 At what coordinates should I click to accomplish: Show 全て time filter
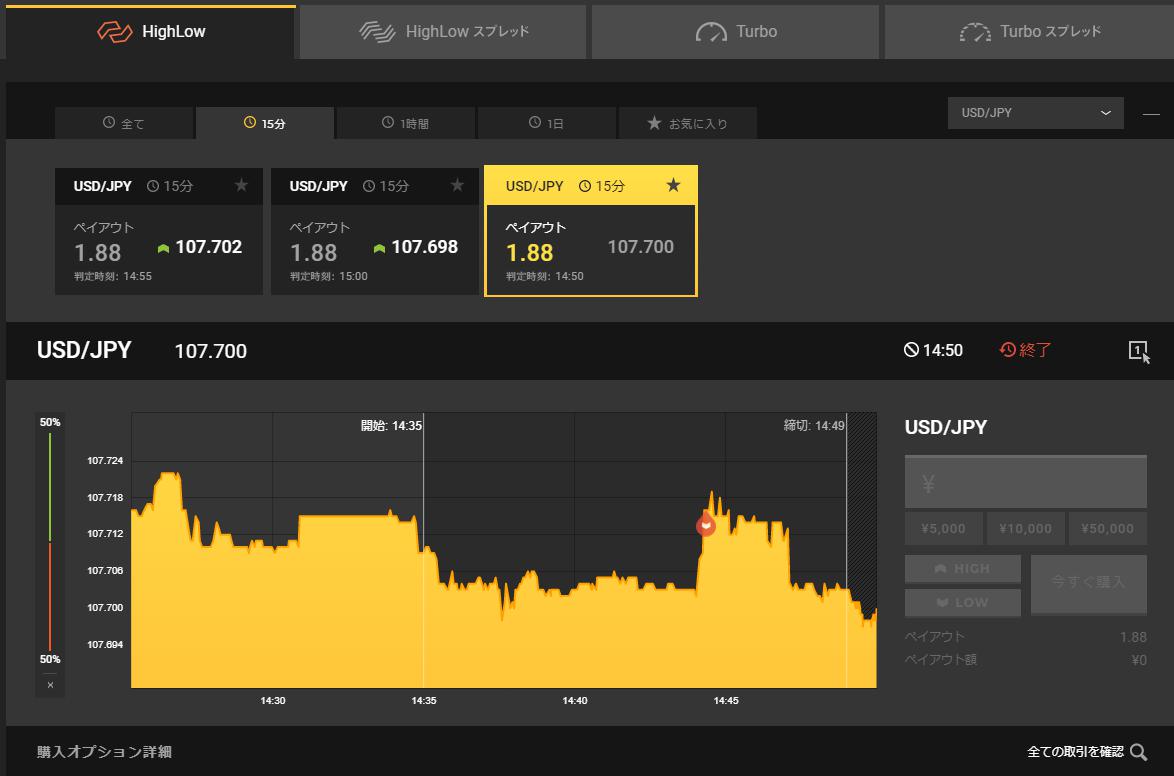tap(124, 123)
